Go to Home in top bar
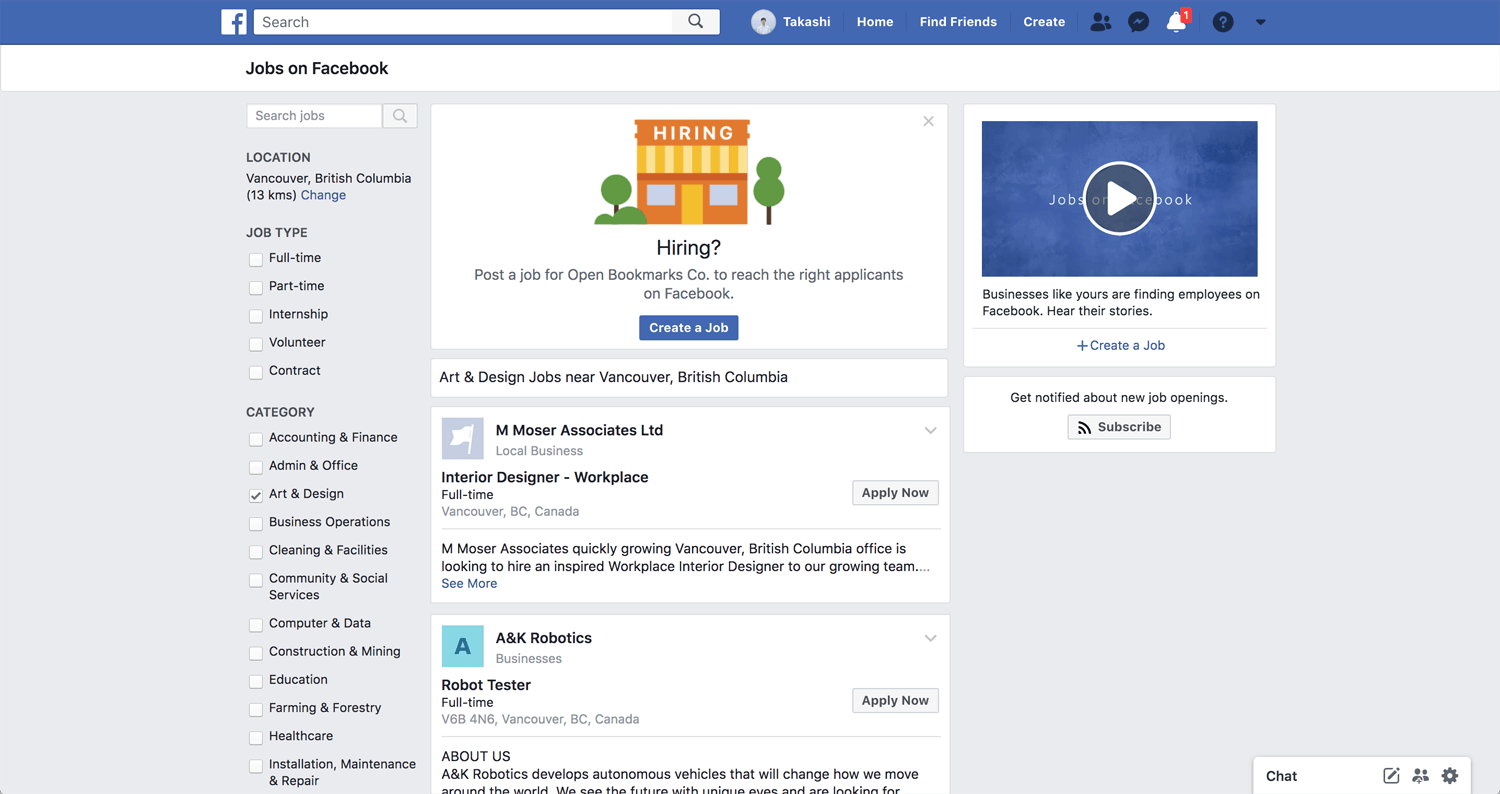The width and height of the screenshot is (1500, 794). 875,22
